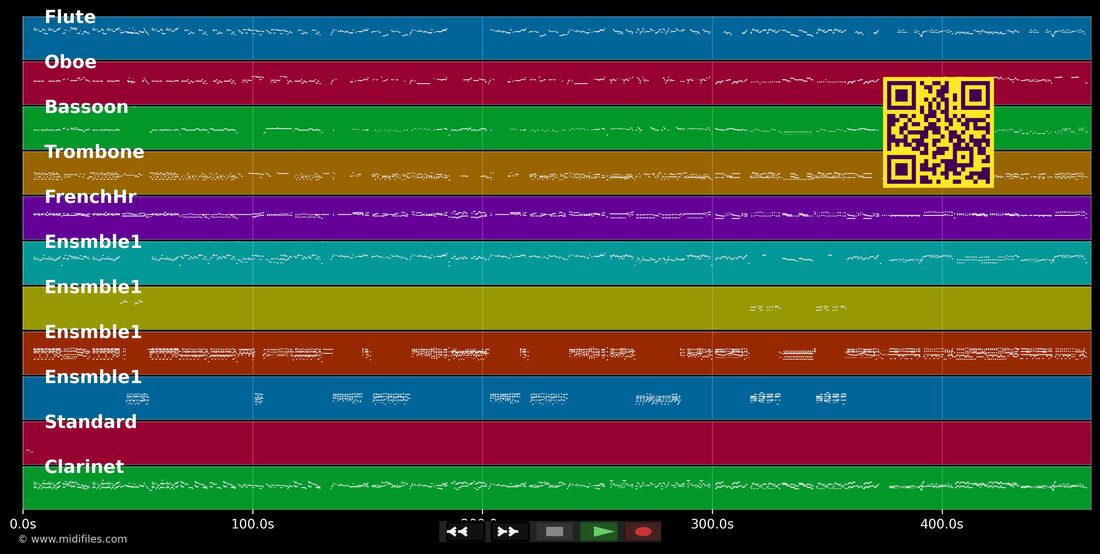The height and width of the screenshot is (554, 1100).
Task: Select the Clarinet track label
Action: pyautogui.click(x=84, y=466)
